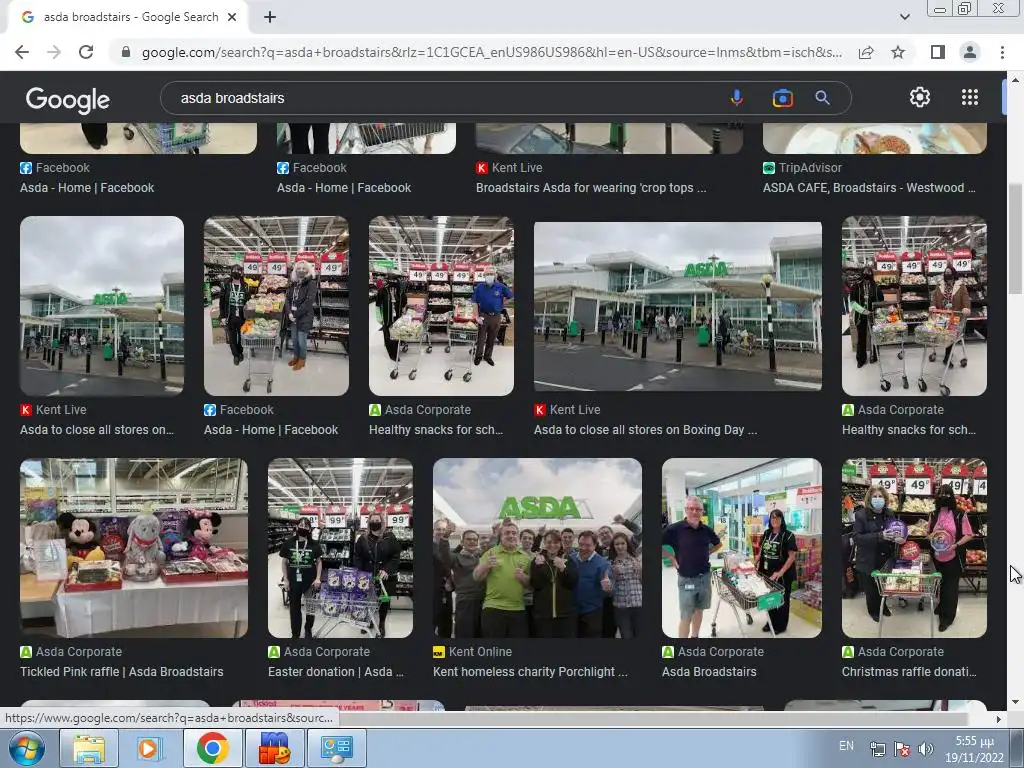The height and width of the screenshot is (768, 1024).
Task: Open 'Asda Broadstairs' Asda Corporate photo
Action: [x=742, y=547]
